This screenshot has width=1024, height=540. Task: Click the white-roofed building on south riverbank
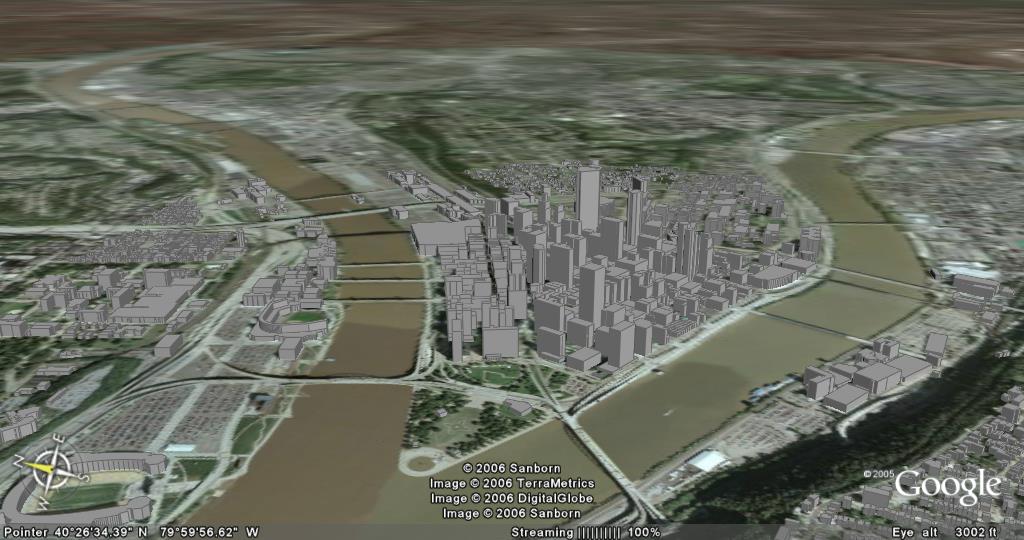point(708,461)
